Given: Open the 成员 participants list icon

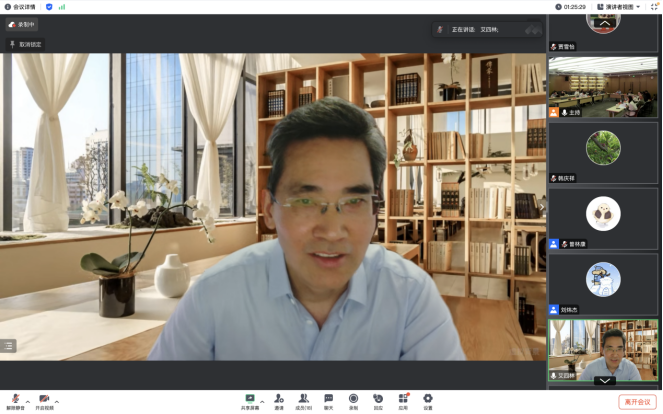Looking at the screenshot, I should (304, 401).
